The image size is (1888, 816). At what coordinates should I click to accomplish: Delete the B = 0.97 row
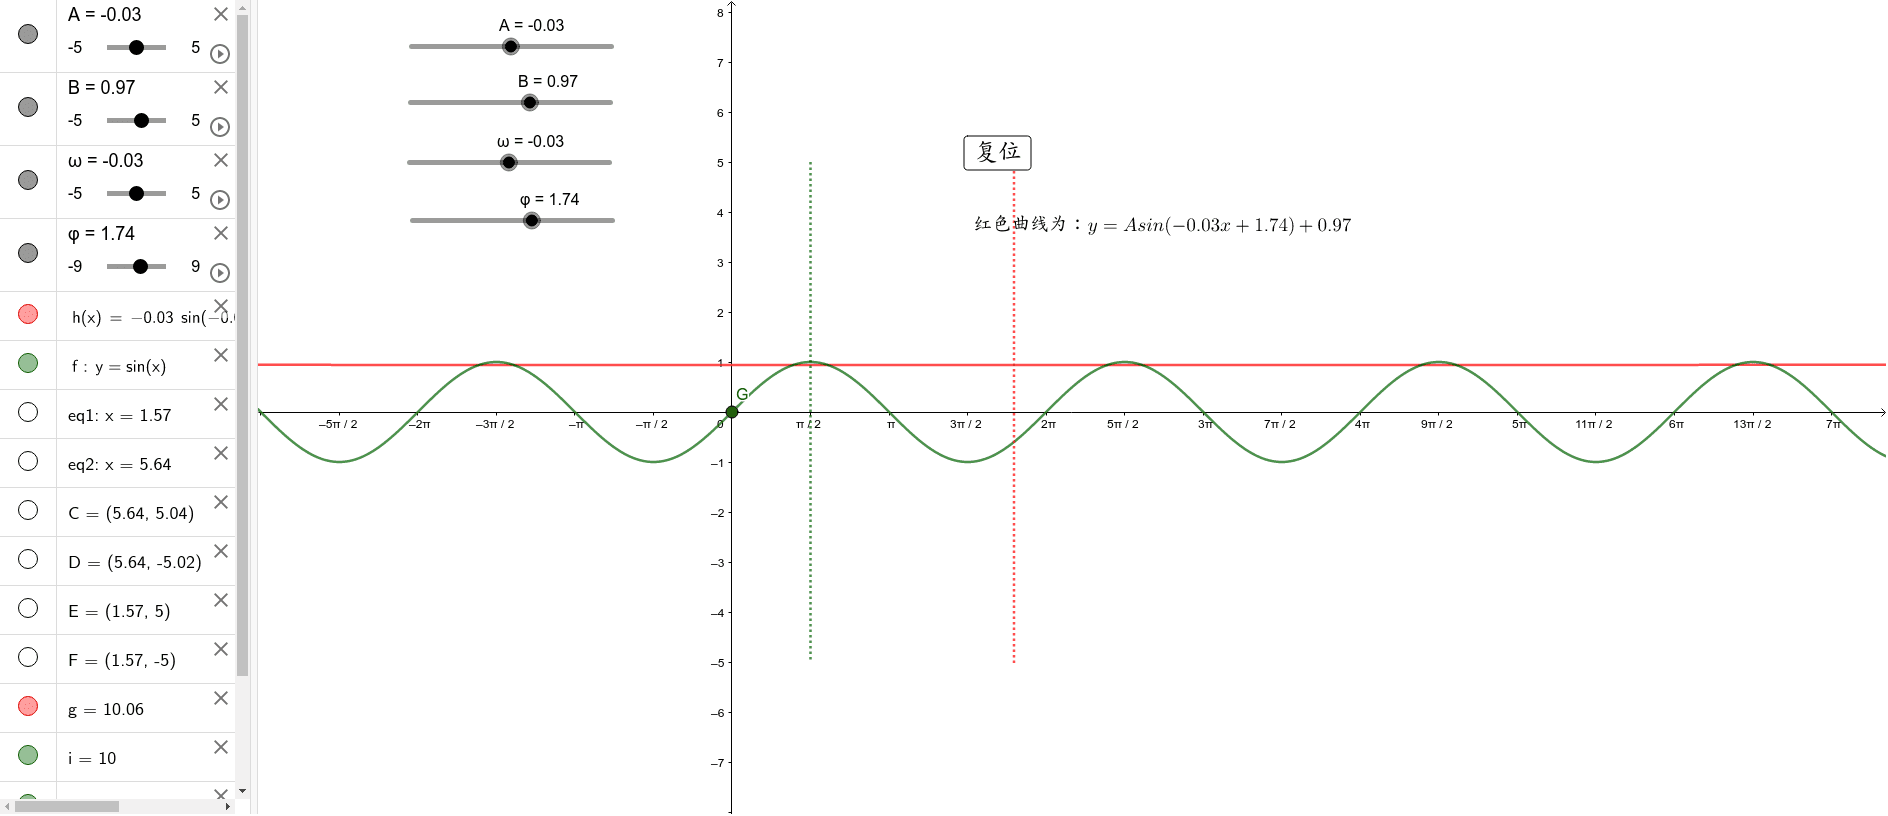tap(221, 87)
